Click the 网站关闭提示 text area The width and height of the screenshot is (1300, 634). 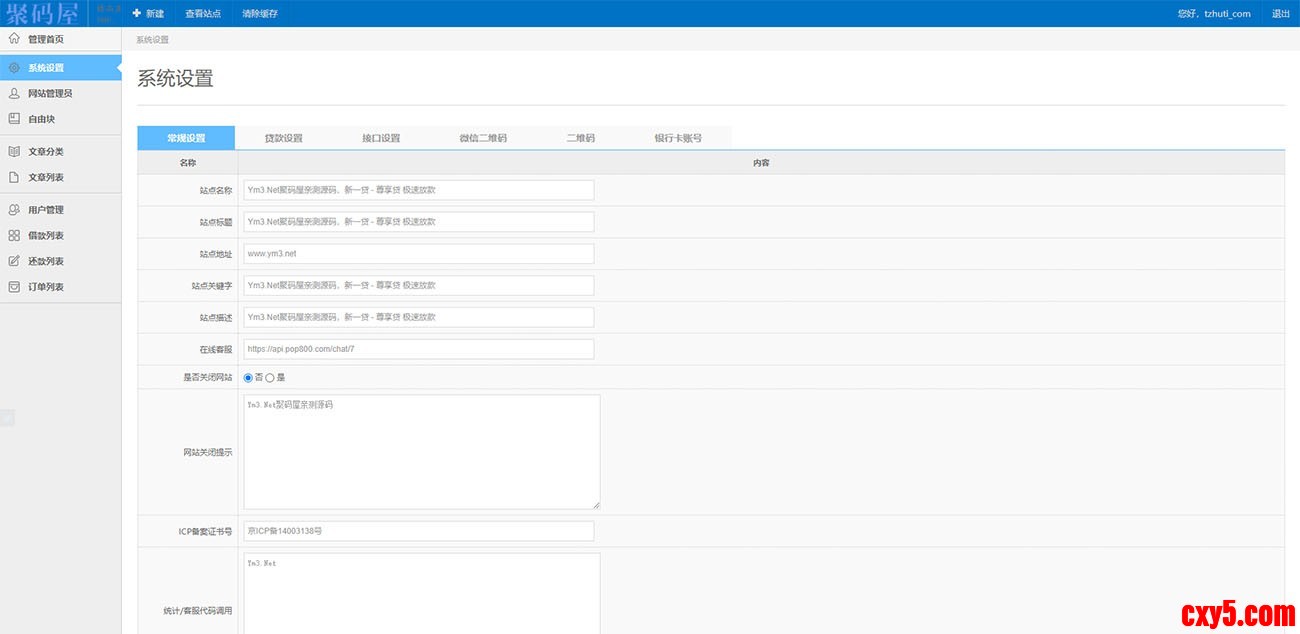coord(421,452)
